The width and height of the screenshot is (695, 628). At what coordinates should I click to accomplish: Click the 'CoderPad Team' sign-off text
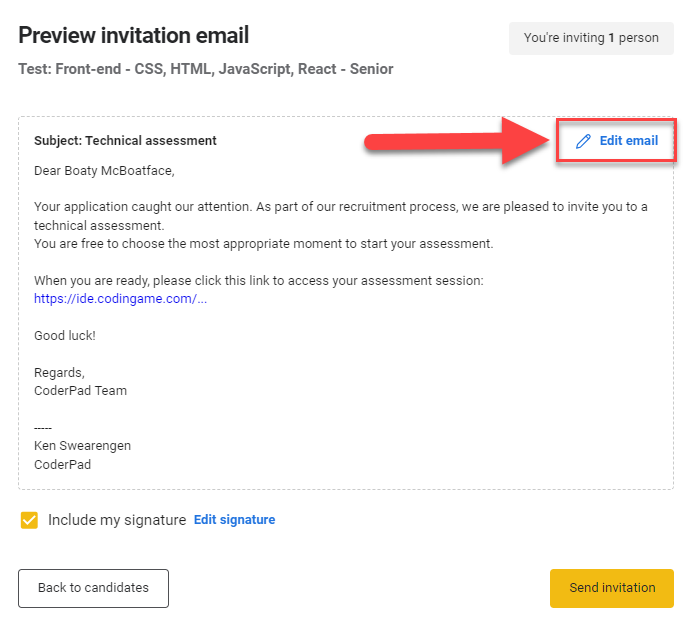pyautogui.click(x=80, y=391)
